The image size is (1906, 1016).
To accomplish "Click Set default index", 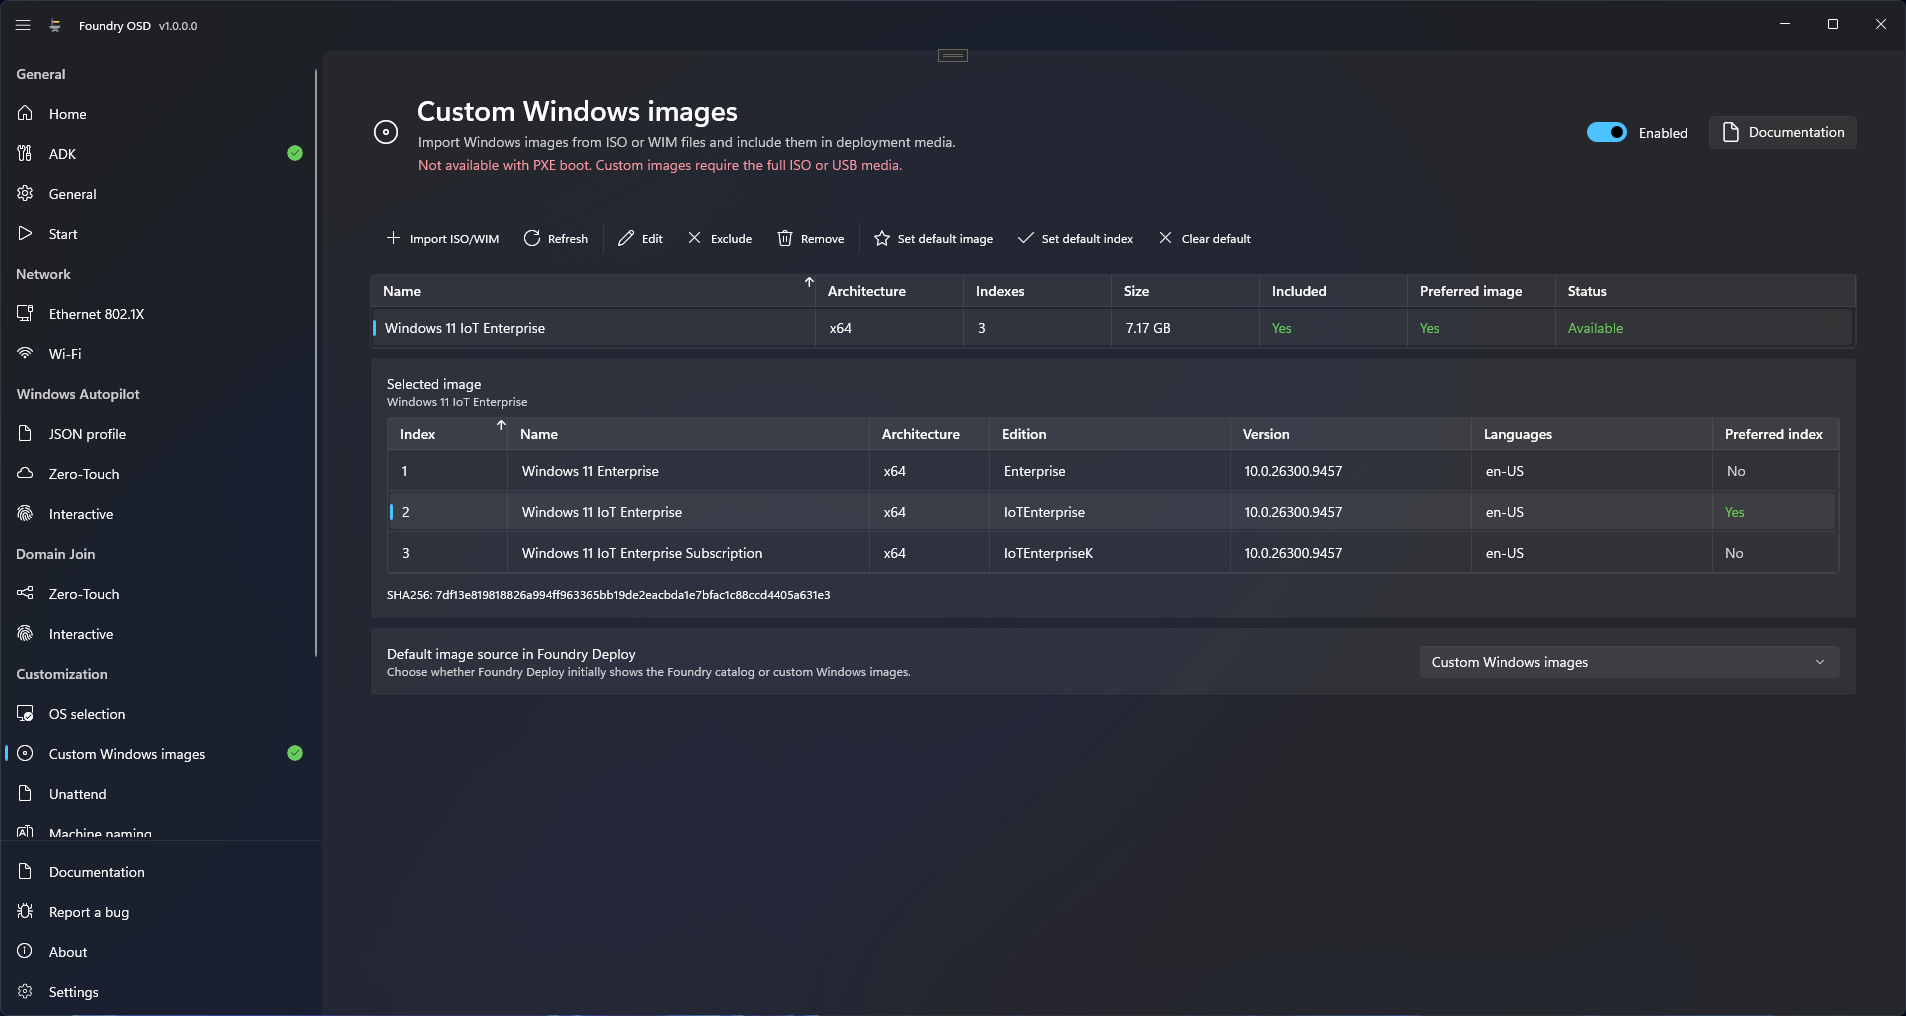I will [x=1076, y=238].
